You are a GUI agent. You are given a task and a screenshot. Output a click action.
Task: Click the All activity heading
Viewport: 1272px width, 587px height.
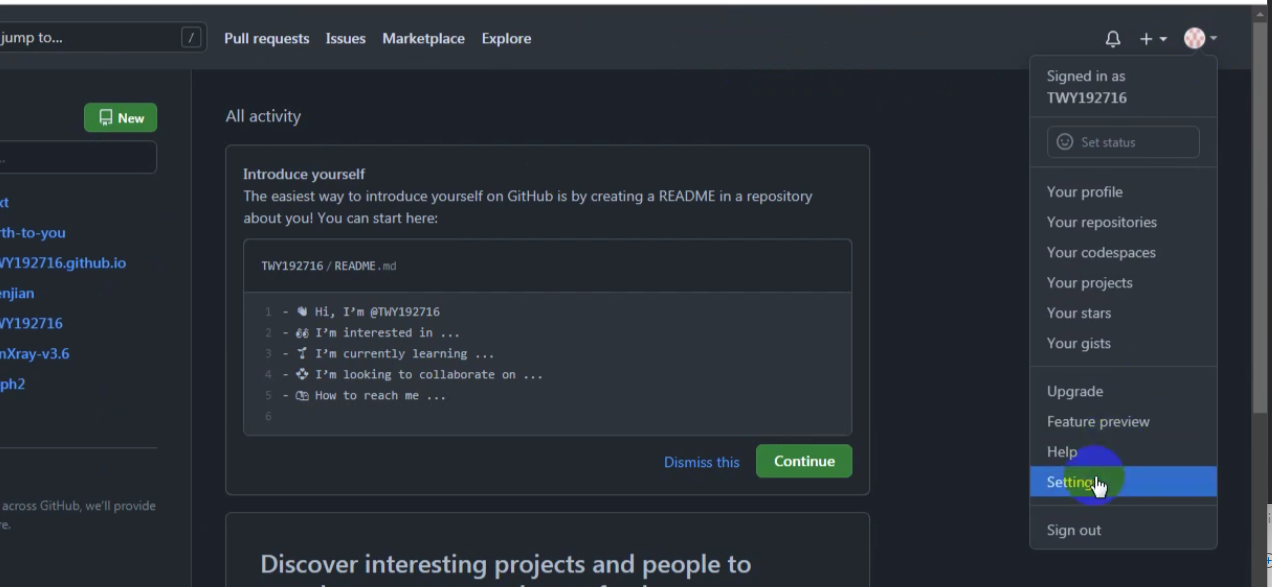[263, 116]
